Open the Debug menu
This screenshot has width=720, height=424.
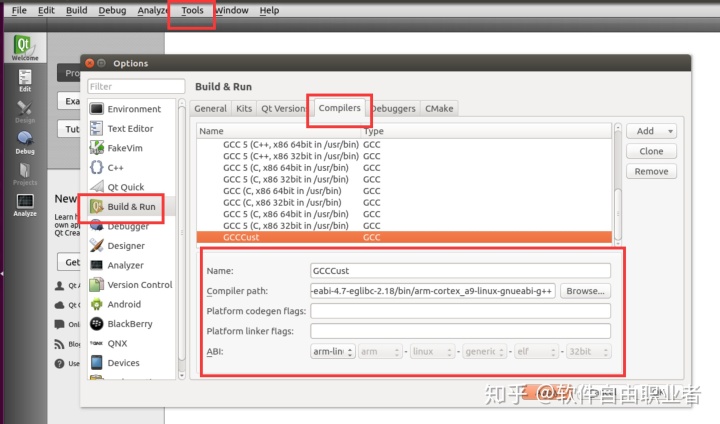tap(112, 10)
